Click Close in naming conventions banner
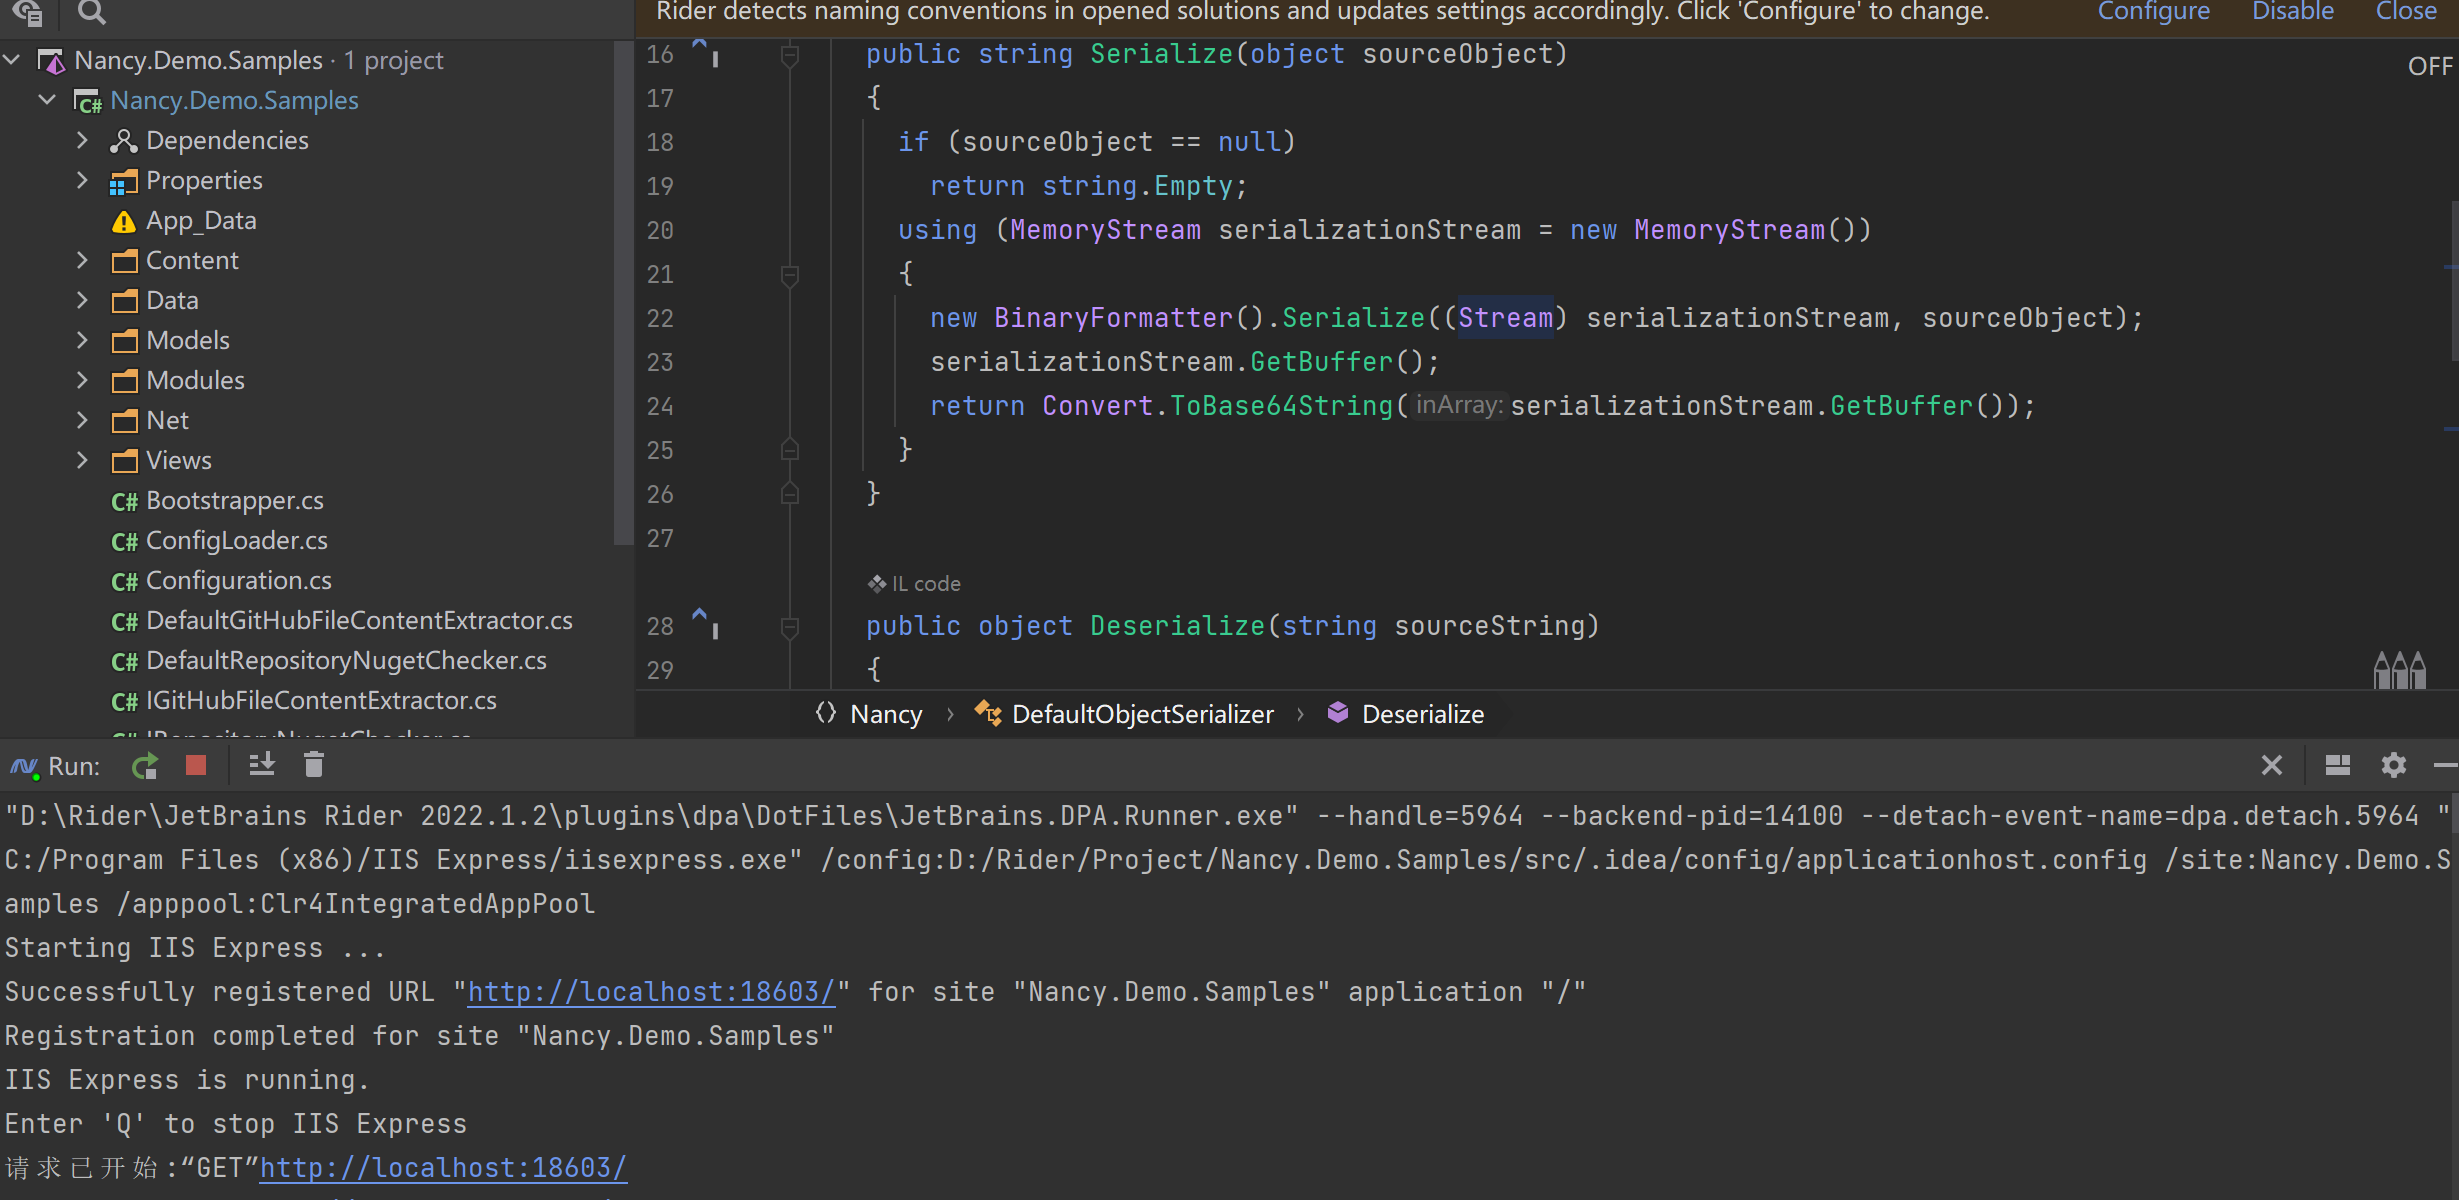The height and width of the screenshot is (1200, 2459). [2406, 12]
